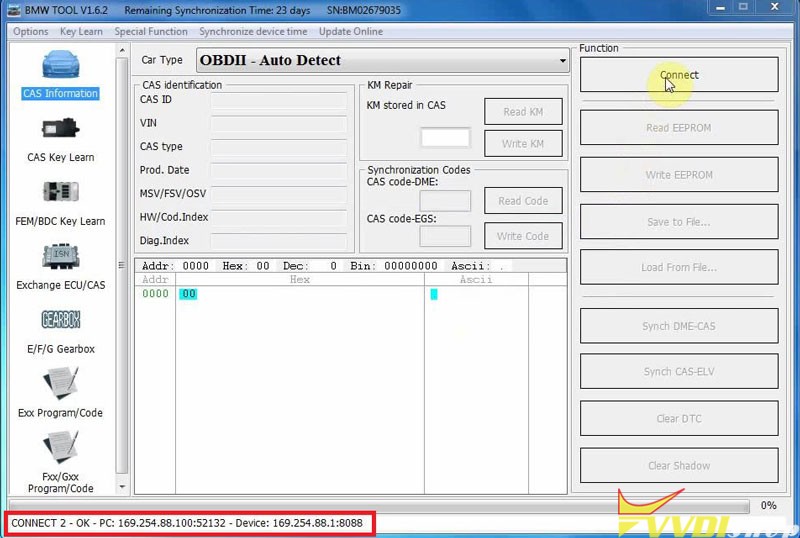
Task: Close the BMW TOOL window
Action: [774, 7]
